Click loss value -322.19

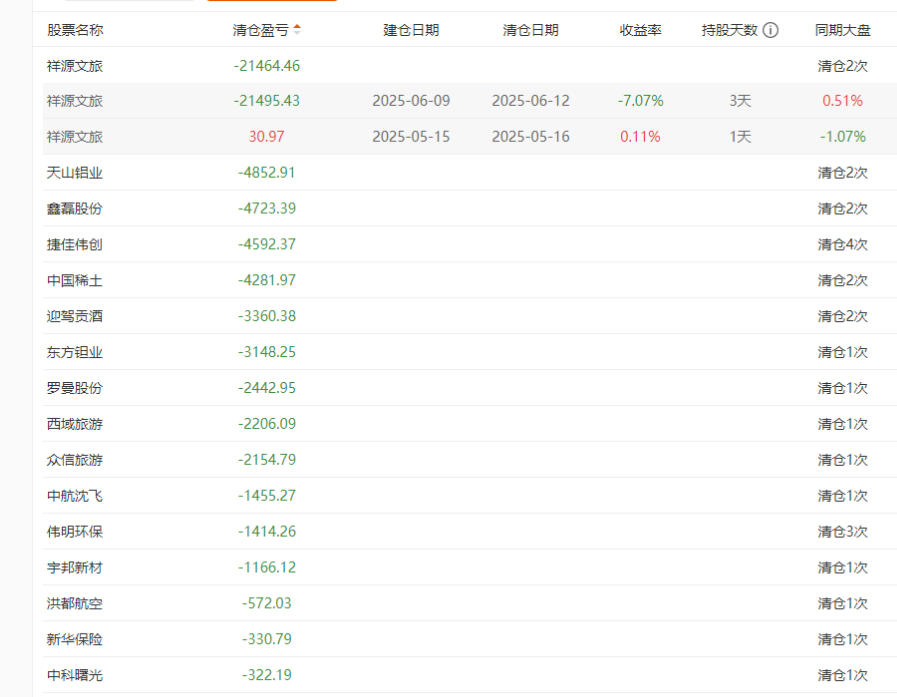click(x=267, y=675)
